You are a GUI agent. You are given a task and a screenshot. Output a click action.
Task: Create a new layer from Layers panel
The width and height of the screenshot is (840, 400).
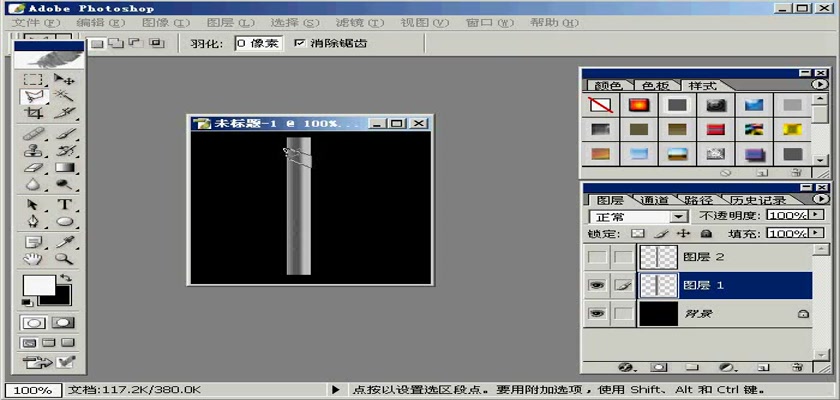coord(762,367)
